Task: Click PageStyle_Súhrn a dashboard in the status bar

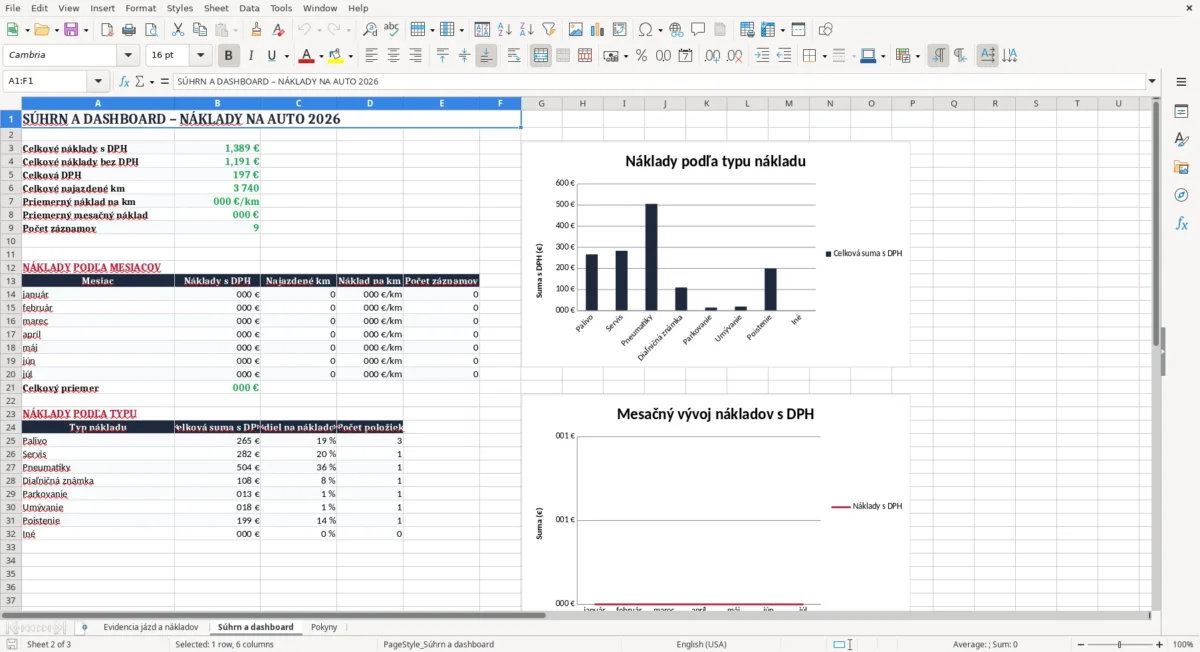Action: pyautogui.click(x=438, y=644)
